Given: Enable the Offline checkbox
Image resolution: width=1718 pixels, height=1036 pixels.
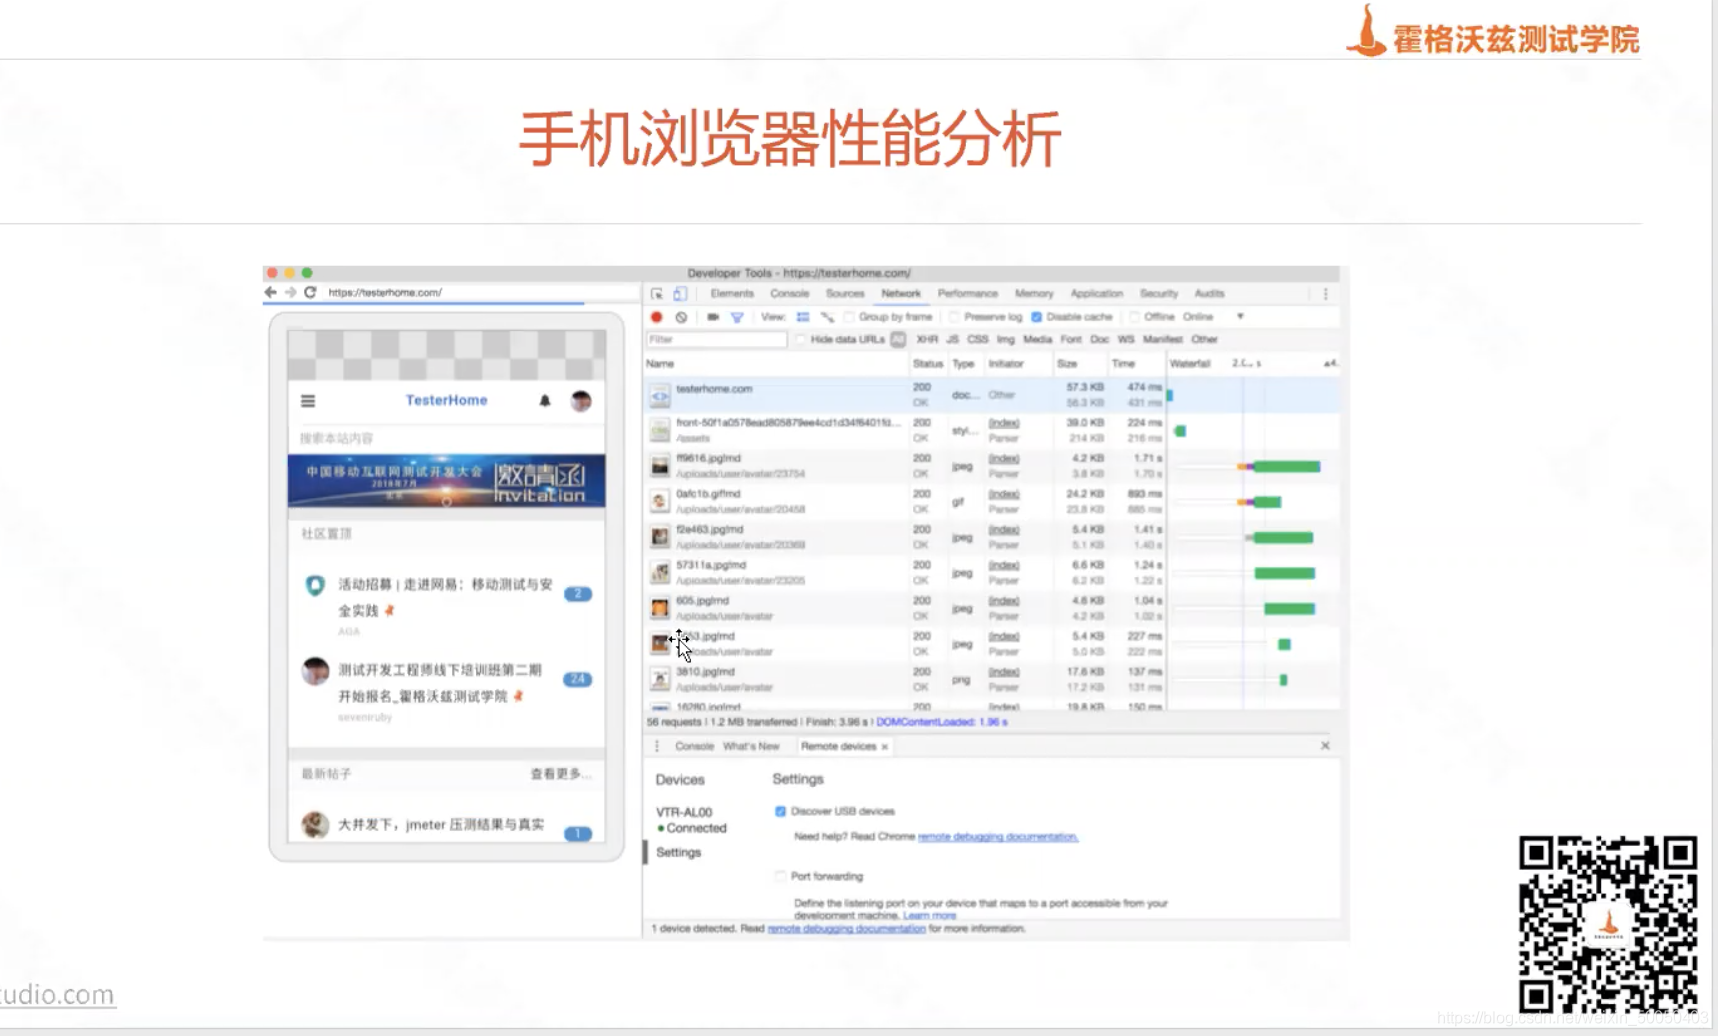Looking at the screenshot, I should (1135, 317).
